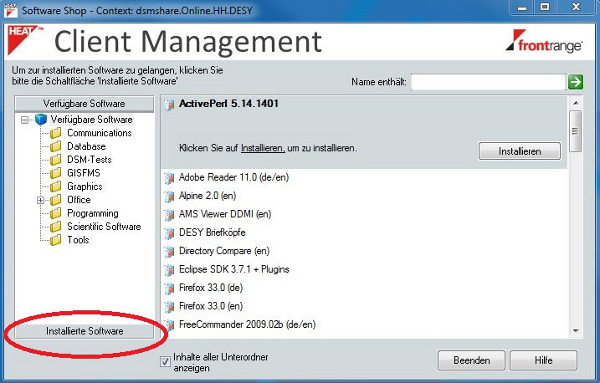
Task: Click the AMS Viewer DDMI package icon
Action: point(169,215)
